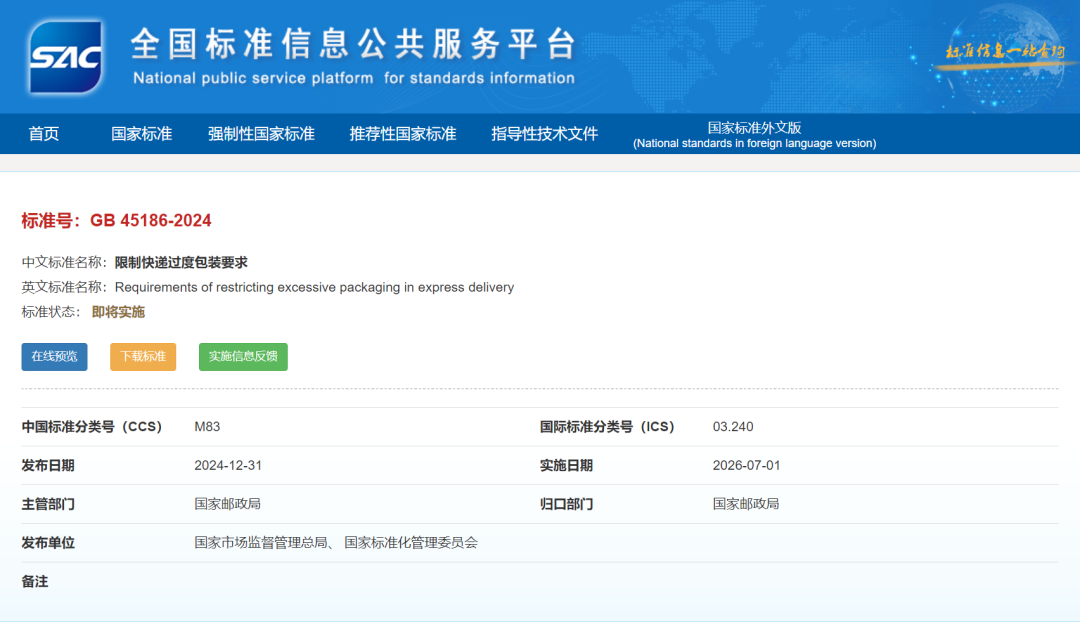Select the English title Requirements of restricting excessive packaging
This screenshot has width=1080, height=622.
[258, 287]
